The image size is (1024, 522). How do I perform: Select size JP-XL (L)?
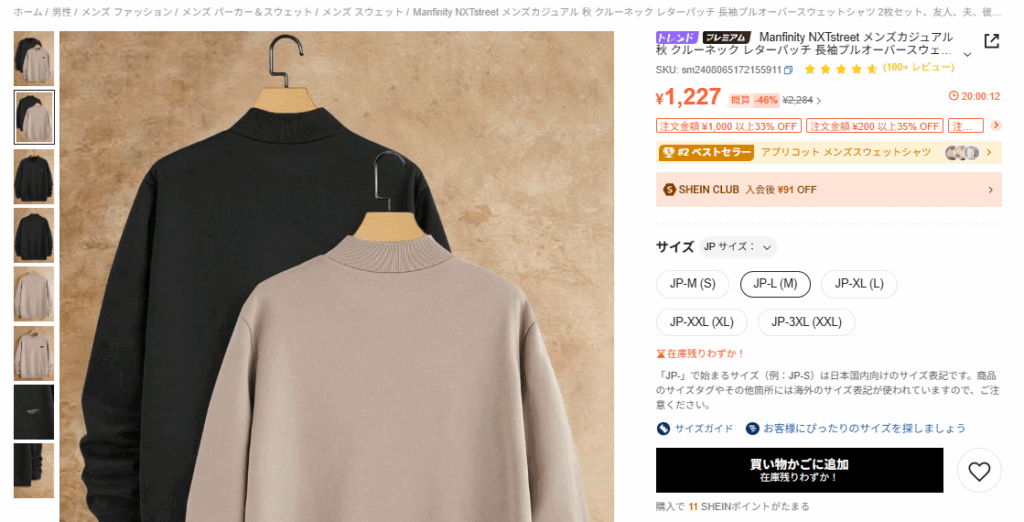tap(859, 284)
